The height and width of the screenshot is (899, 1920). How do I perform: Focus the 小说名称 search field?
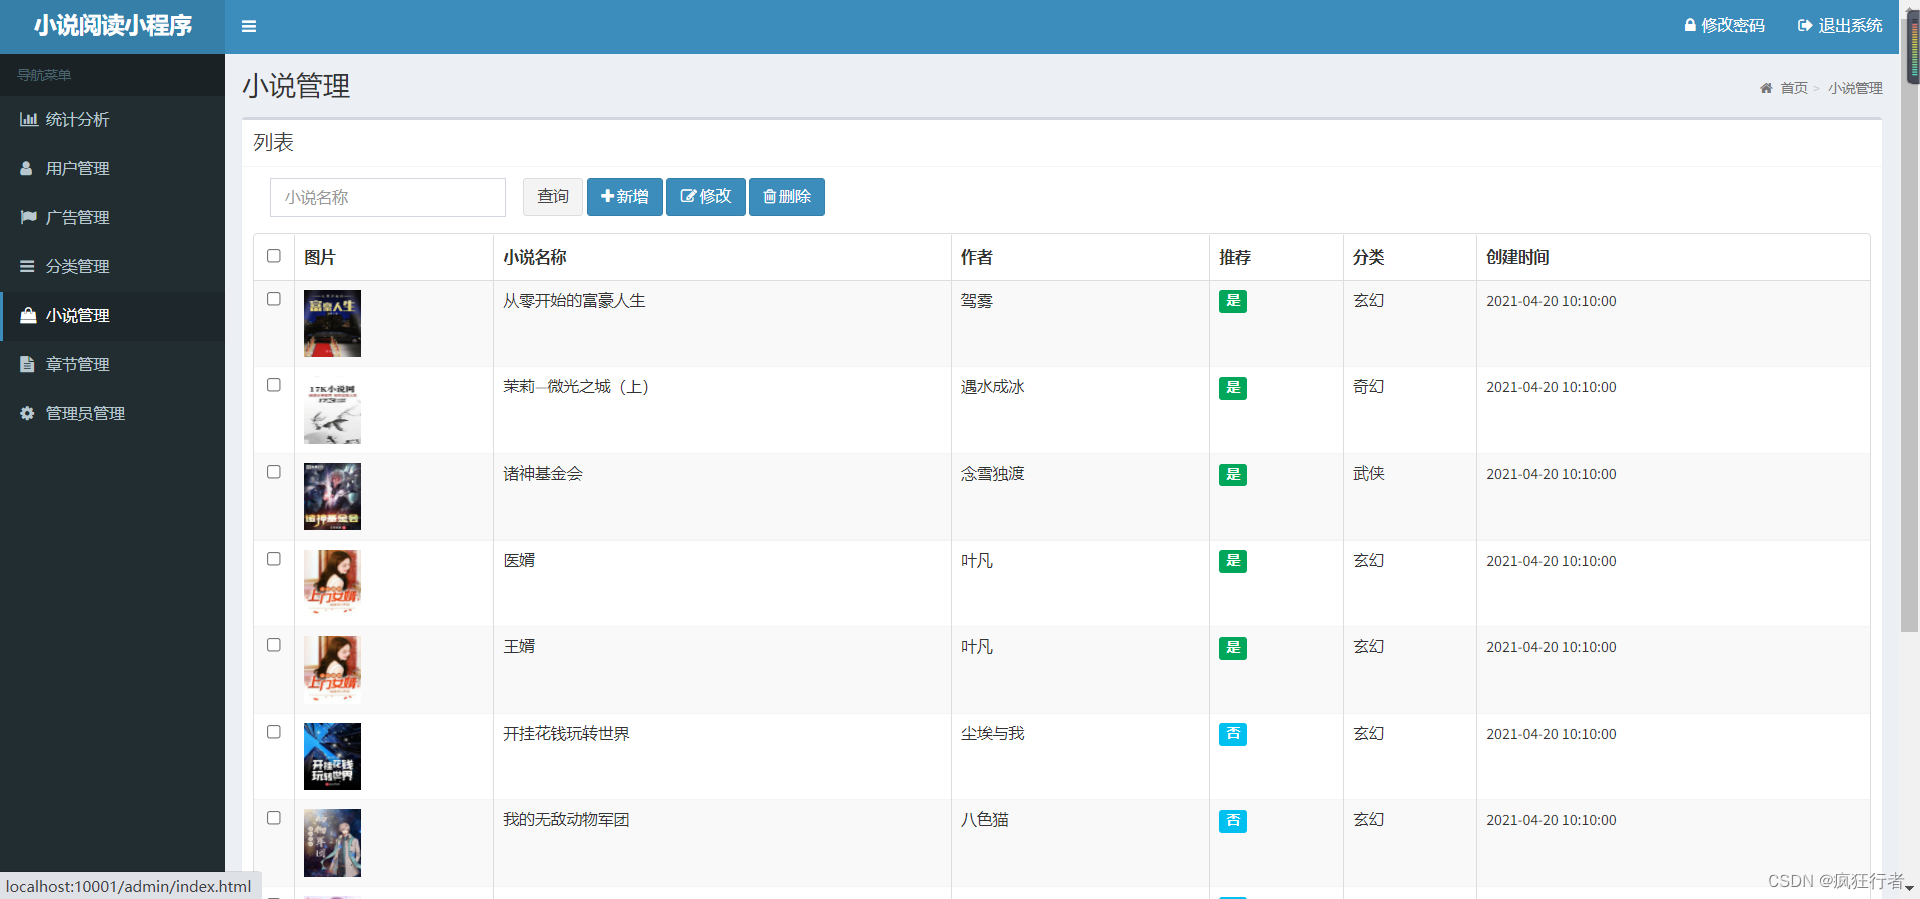[388, 197]
